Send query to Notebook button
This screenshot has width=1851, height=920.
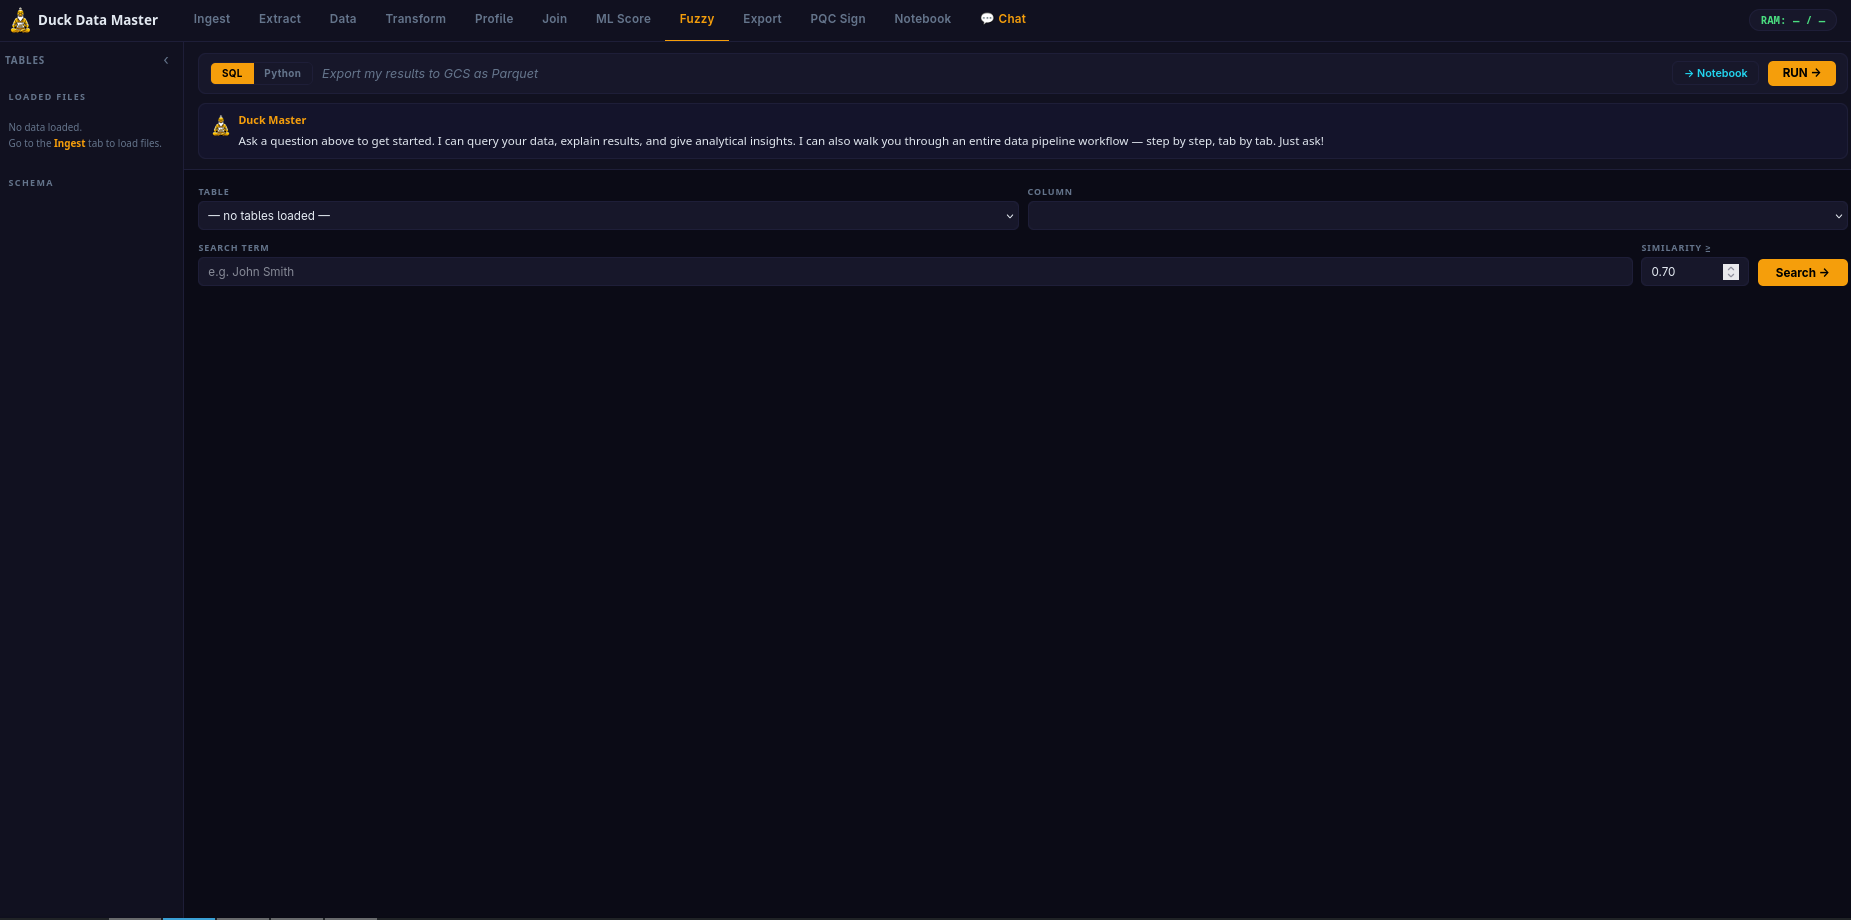pyautogui.click(x=1716, y=73)
